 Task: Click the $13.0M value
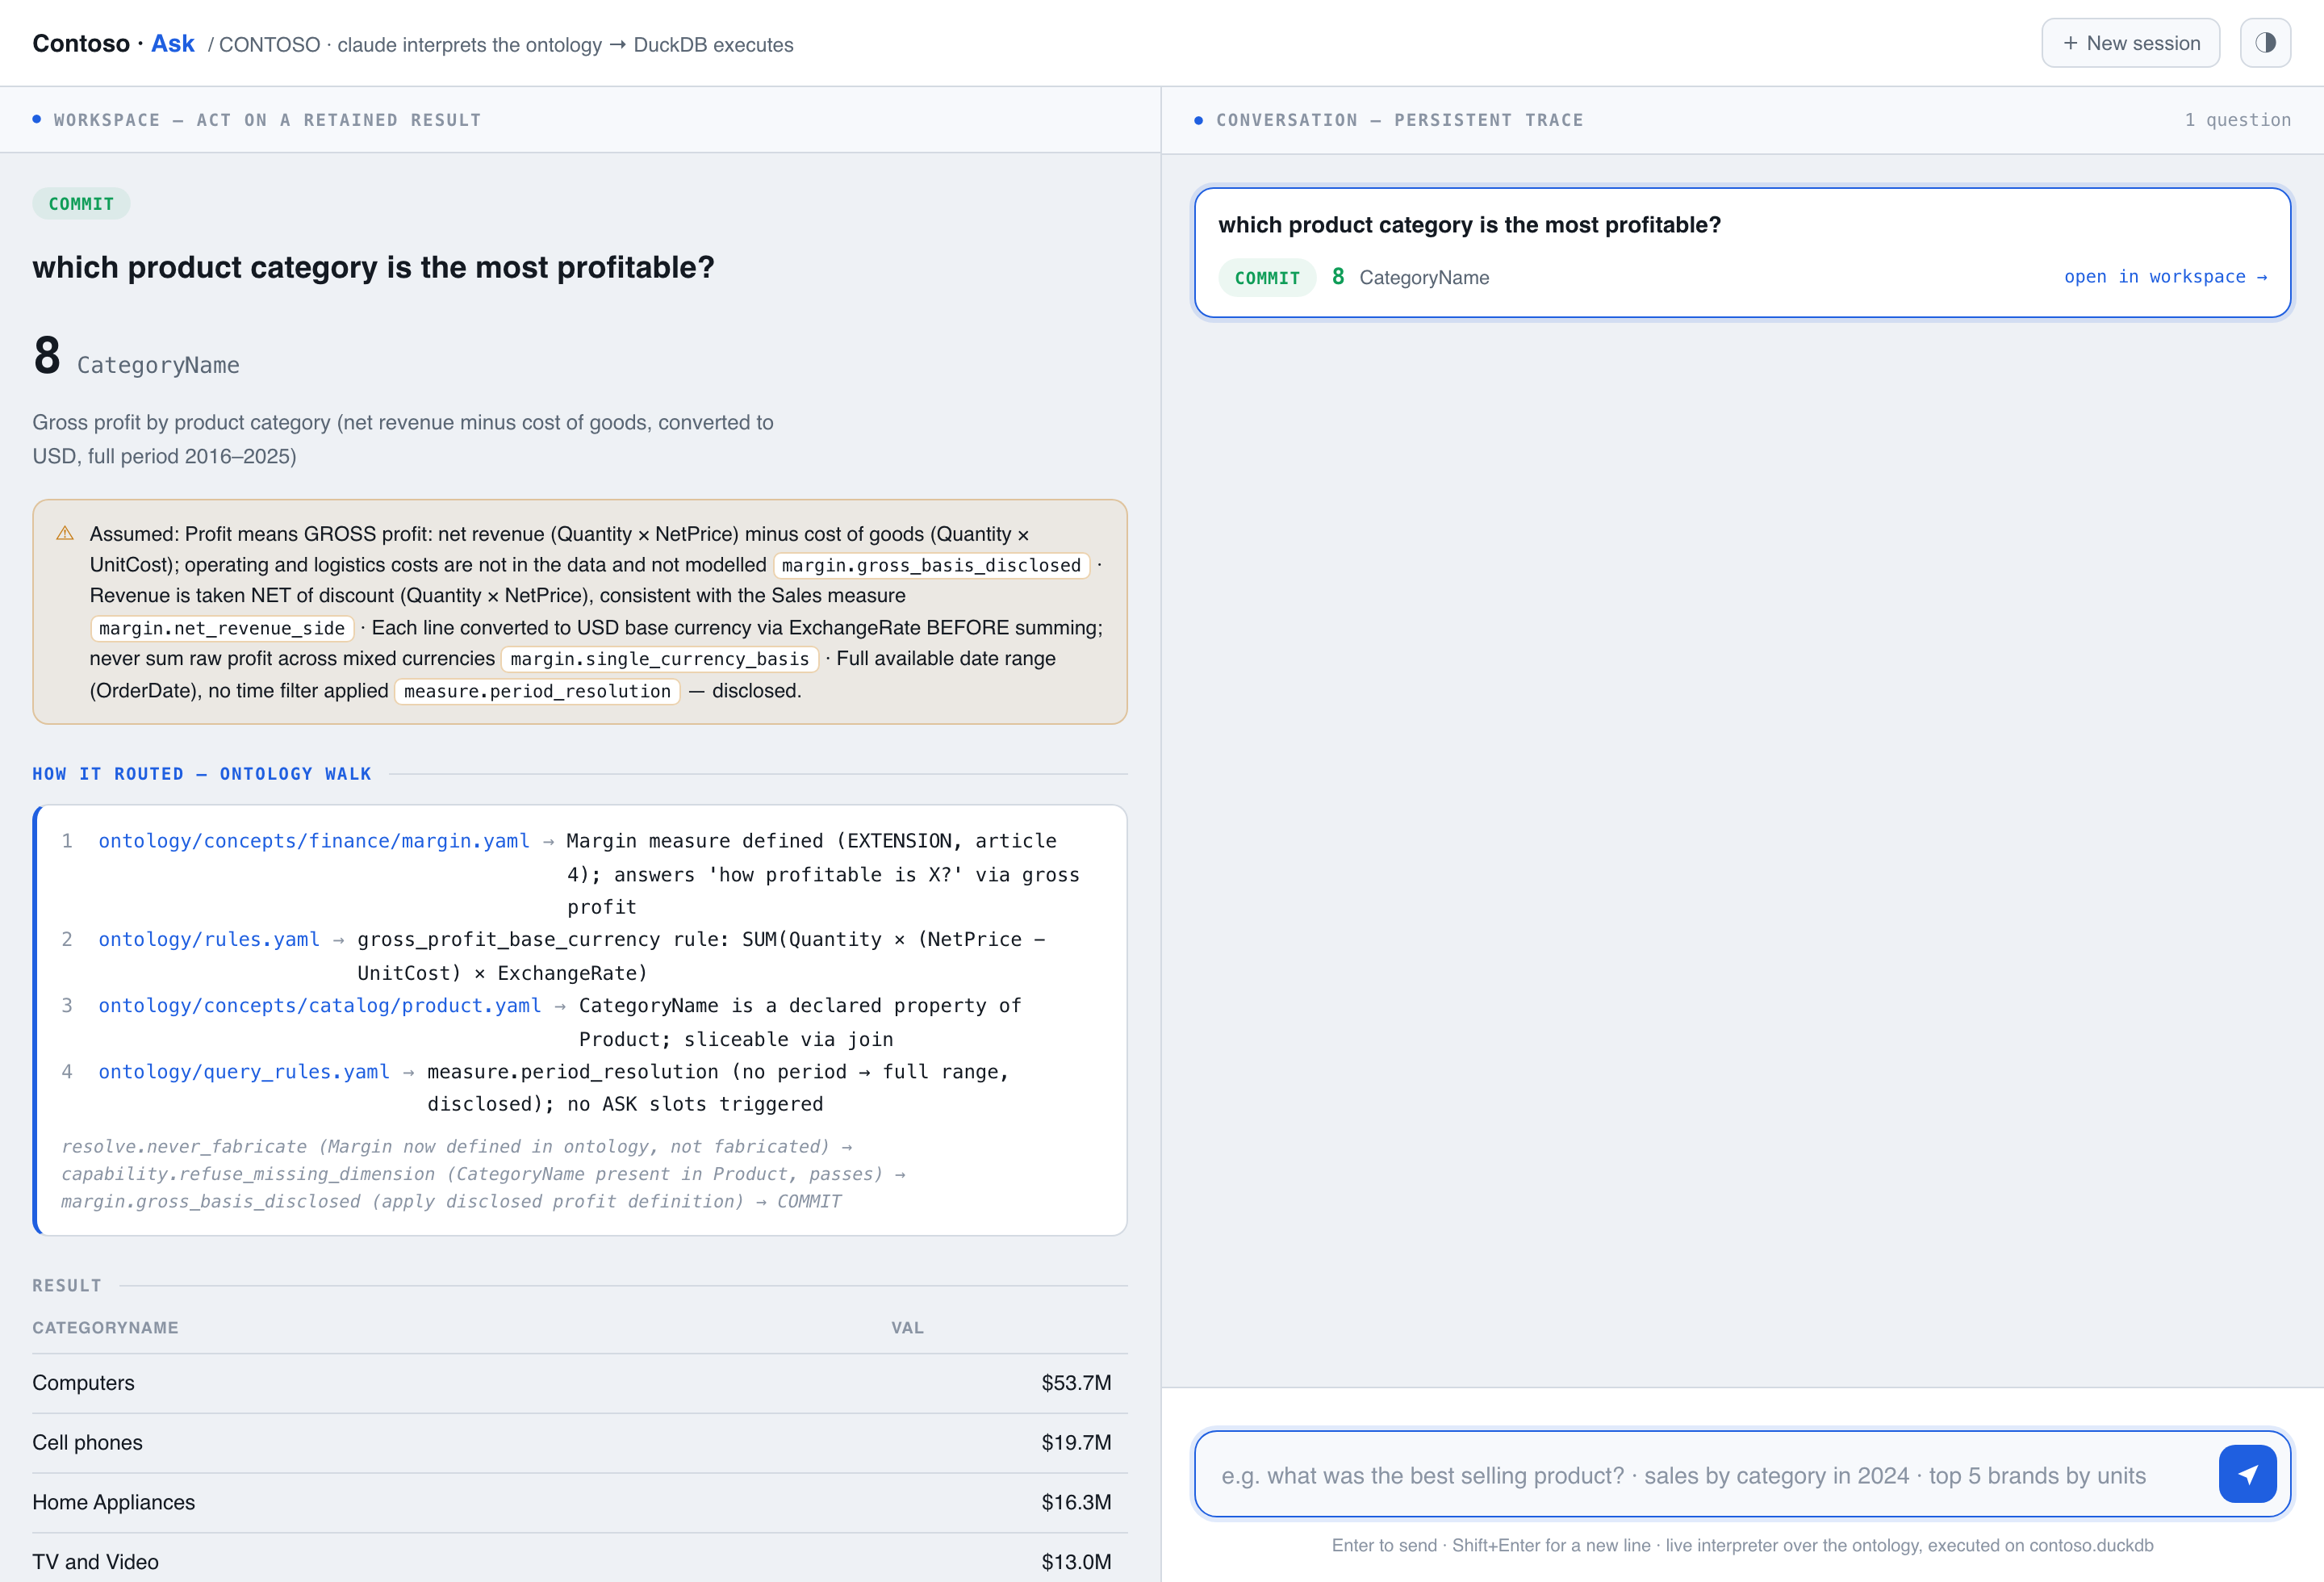point(1076,1562)
